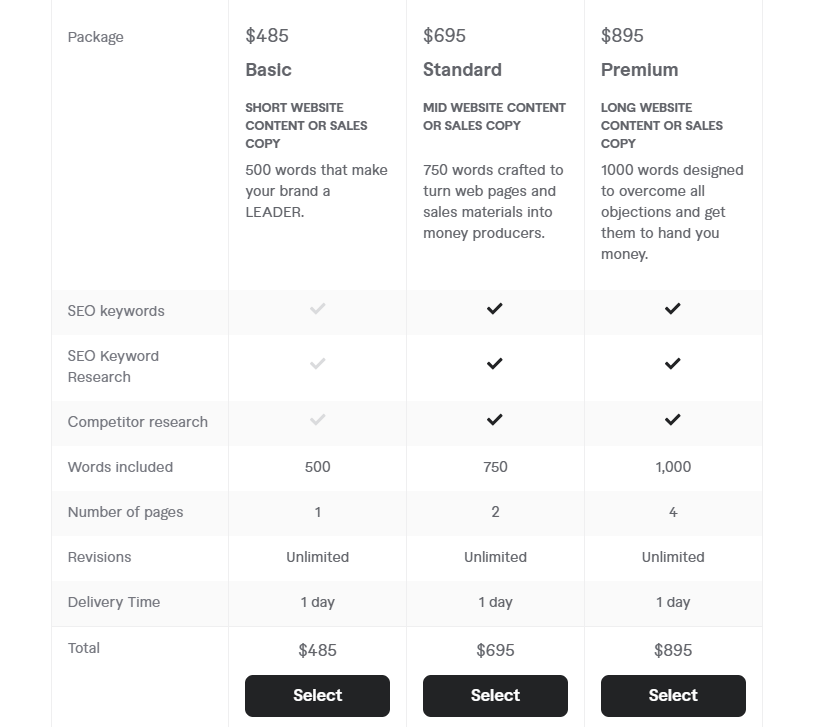820x727 pixels.
Task: Click Select button under Premium package
Action: pos(673,696)
